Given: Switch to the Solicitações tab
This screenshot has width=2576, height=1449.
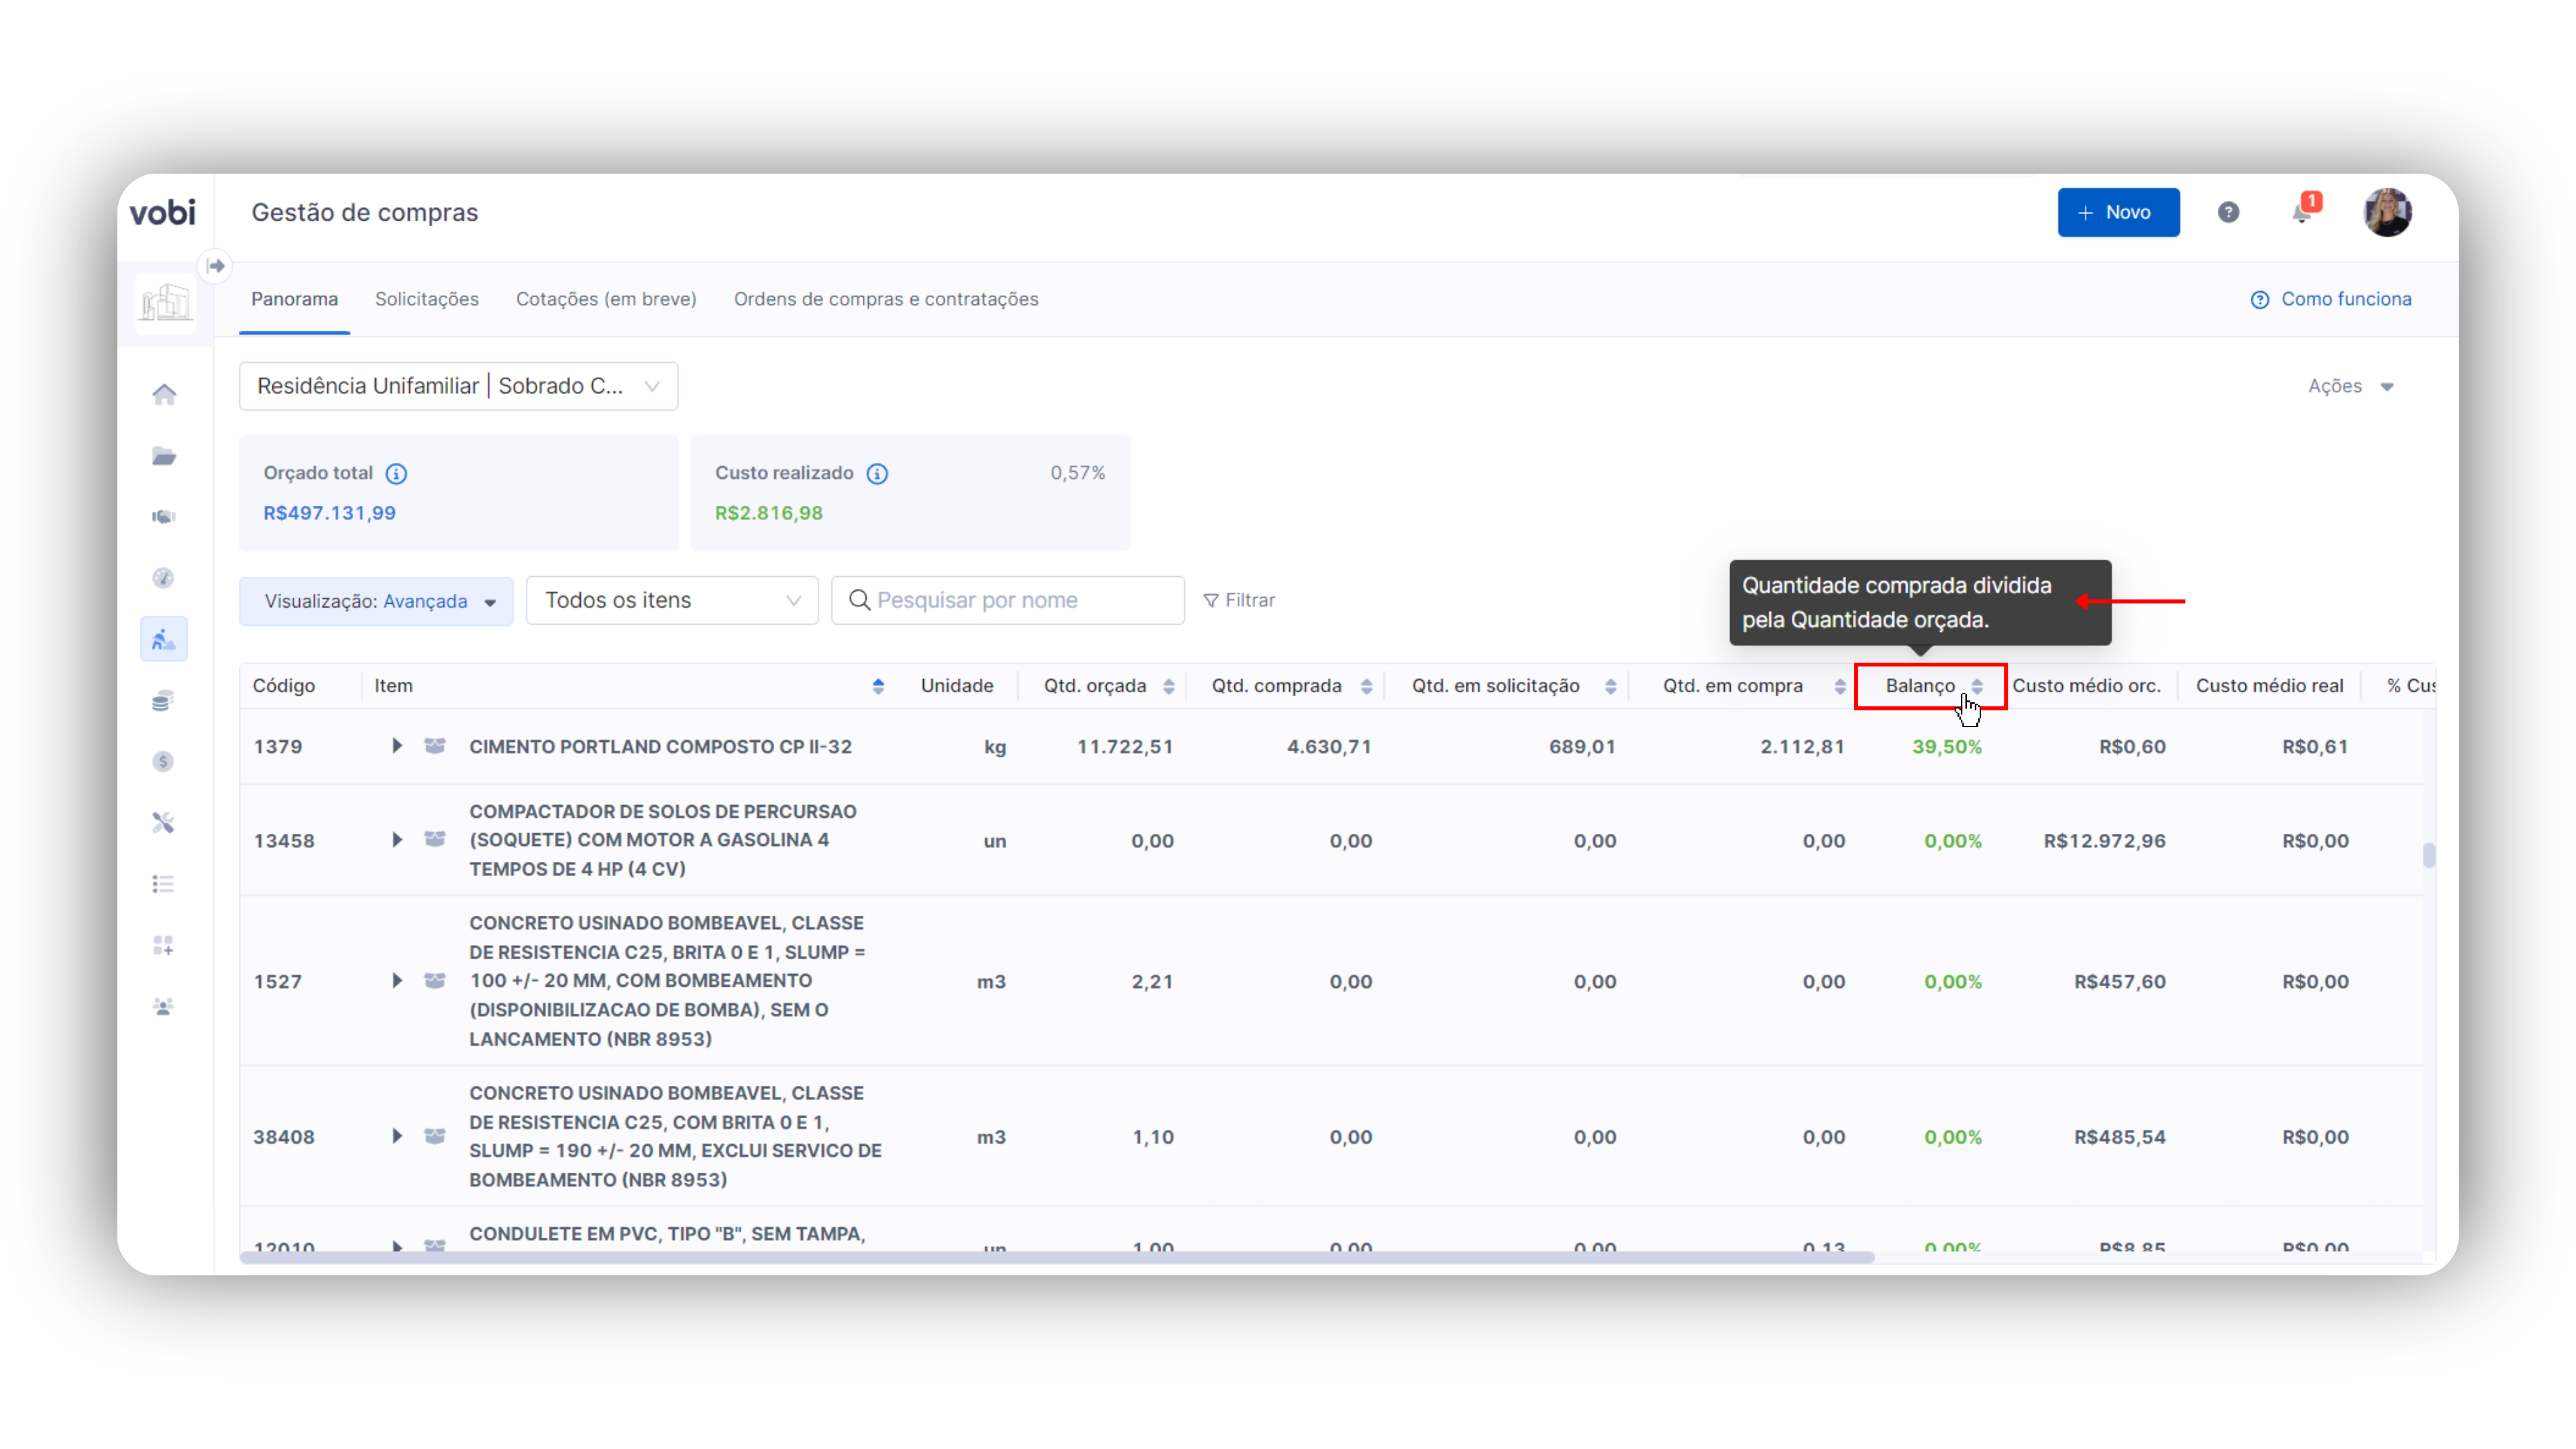Looking at the screenshot, I should tap(426, 299).
